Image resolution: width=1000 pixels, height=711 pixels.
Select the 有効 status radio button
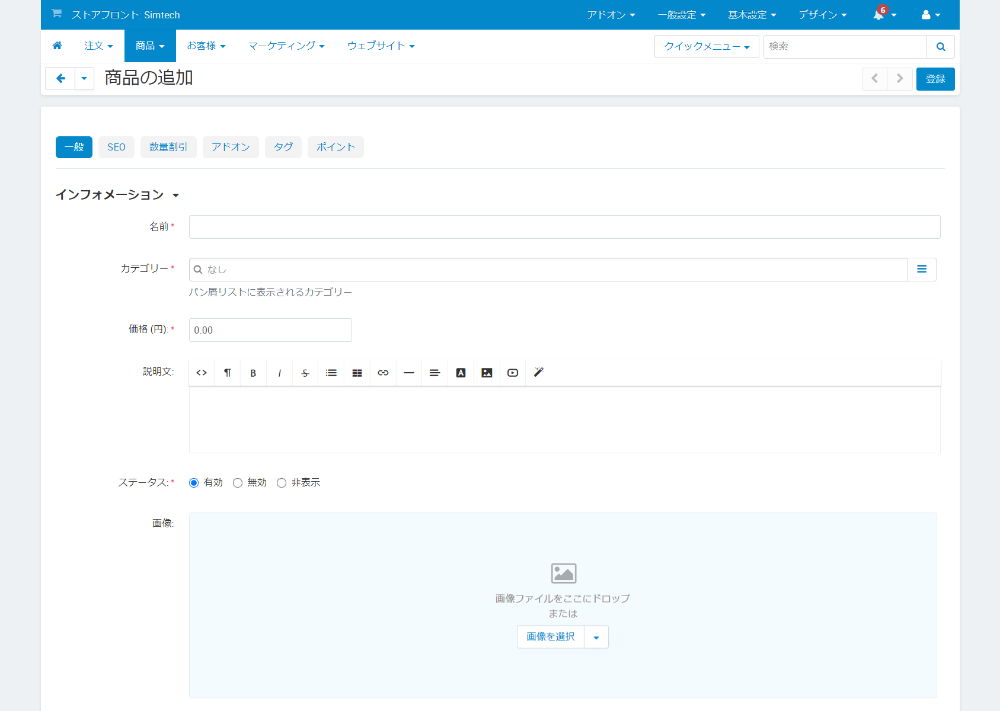(194, 483)
